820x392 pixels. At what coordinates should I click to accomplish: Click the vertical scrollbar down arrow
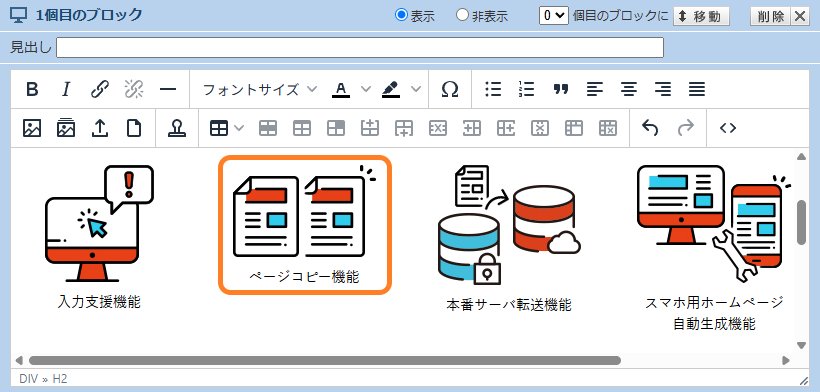tap(801, 345)
